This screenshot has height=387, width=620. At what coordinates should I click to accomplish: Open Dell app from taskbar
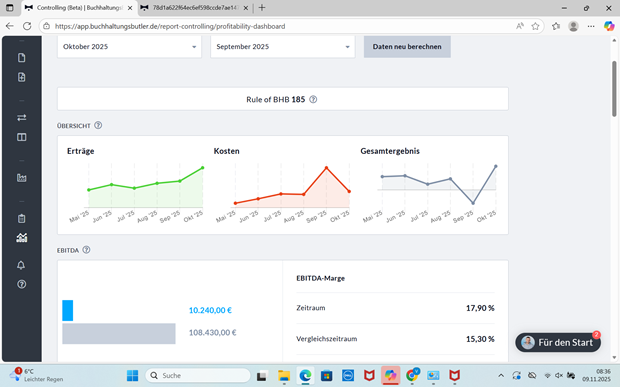(348, 376)
